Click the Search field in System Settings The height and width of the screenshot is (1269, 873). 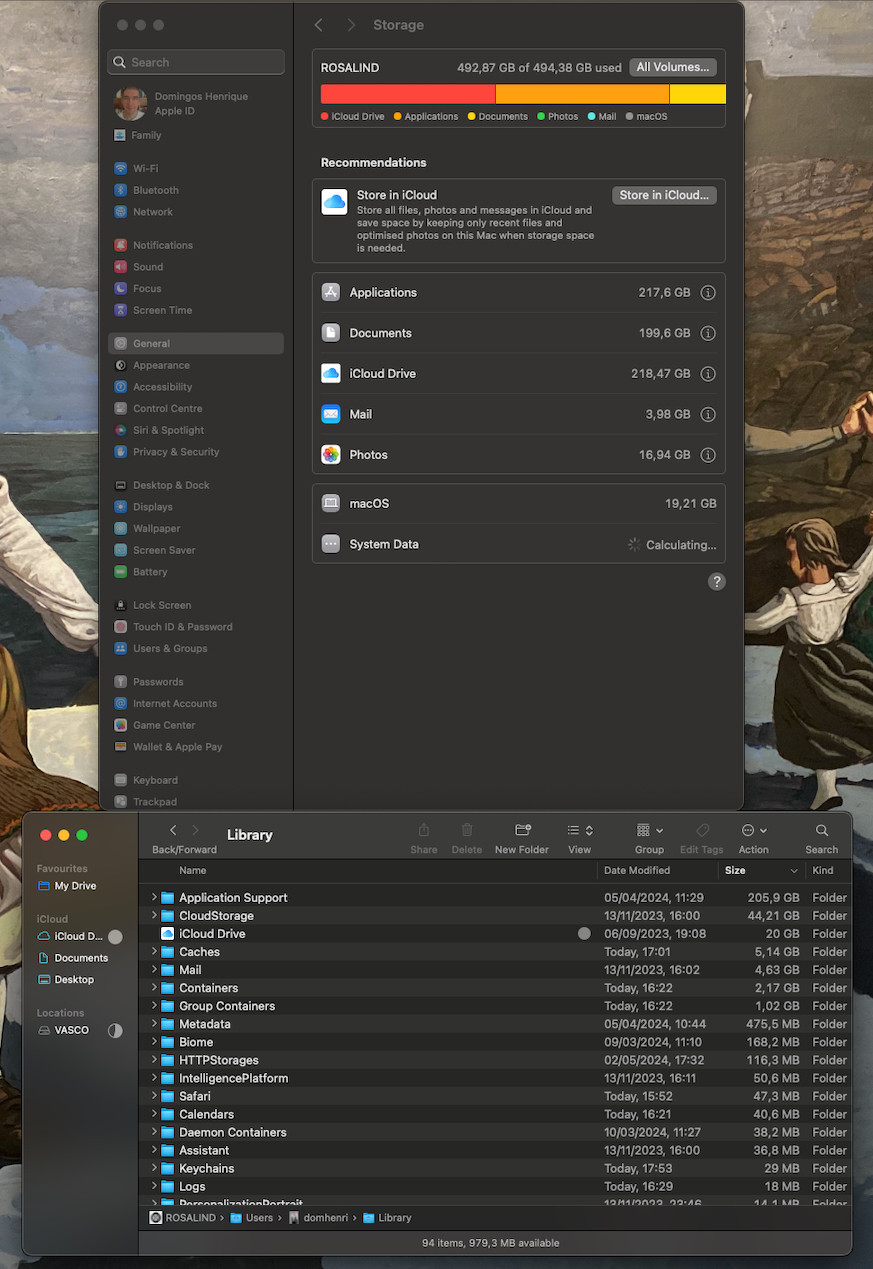click(196, 62)
